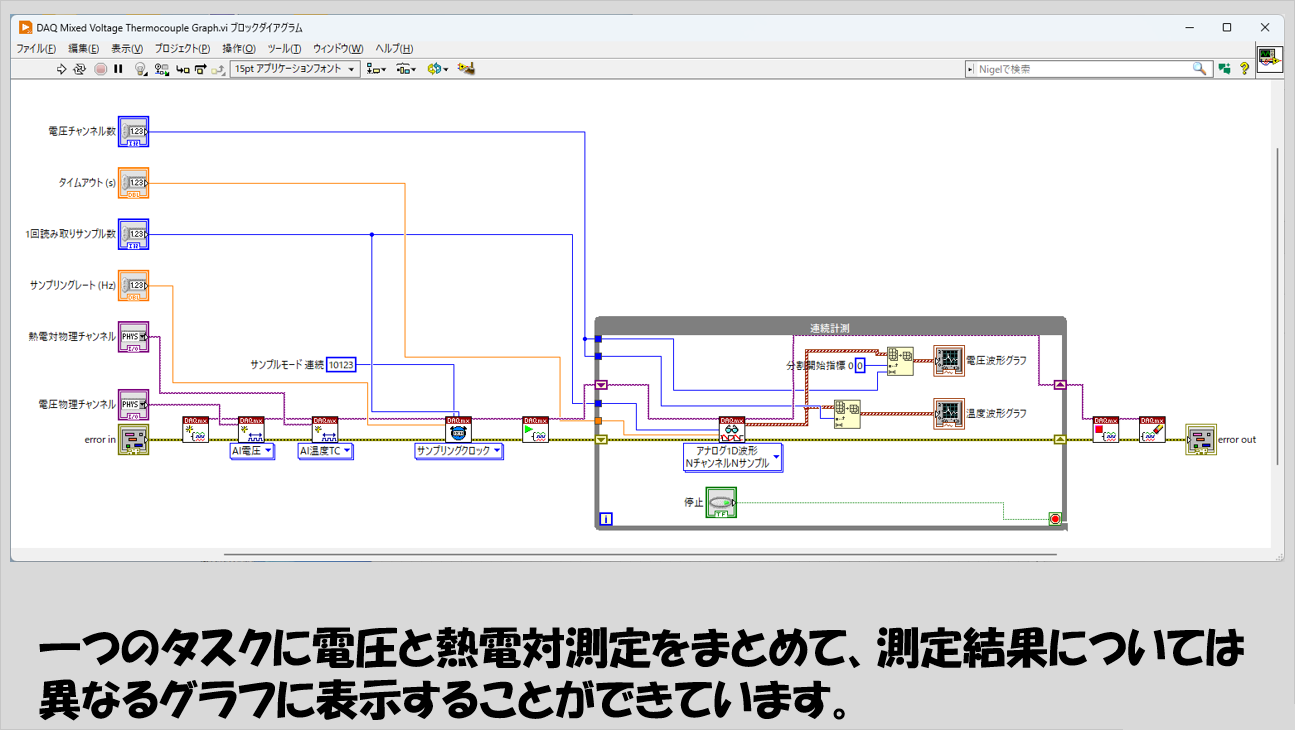Open the Align Objects dropdown
1295x730 pixels.
(377, 69)
